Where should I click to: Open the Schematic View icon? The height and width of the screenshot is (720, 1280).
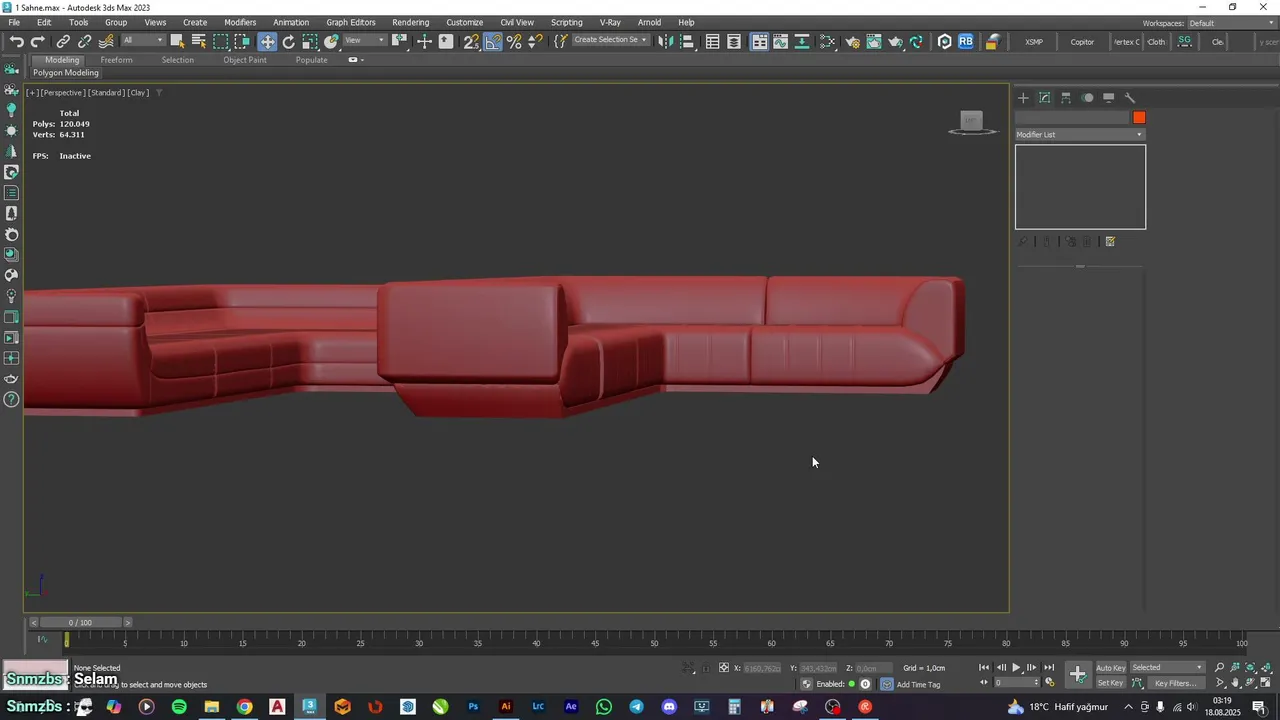tap(828, 41)
